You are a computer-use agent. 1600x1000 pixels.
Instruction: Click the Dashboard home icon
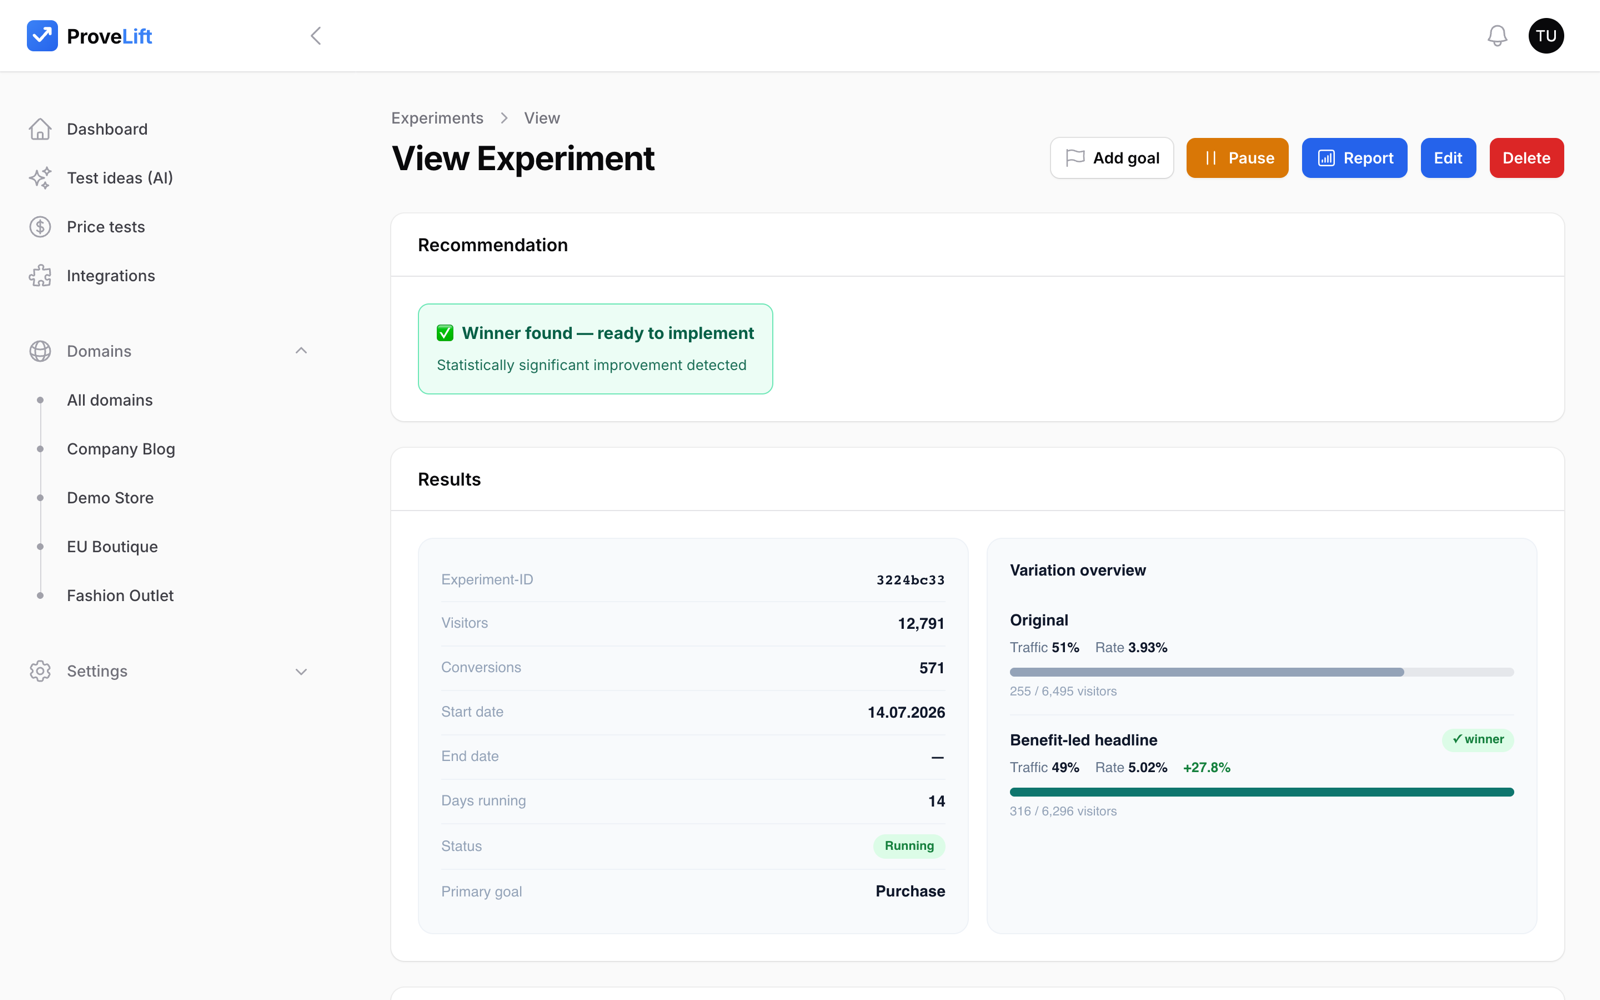tap(40, 129)
